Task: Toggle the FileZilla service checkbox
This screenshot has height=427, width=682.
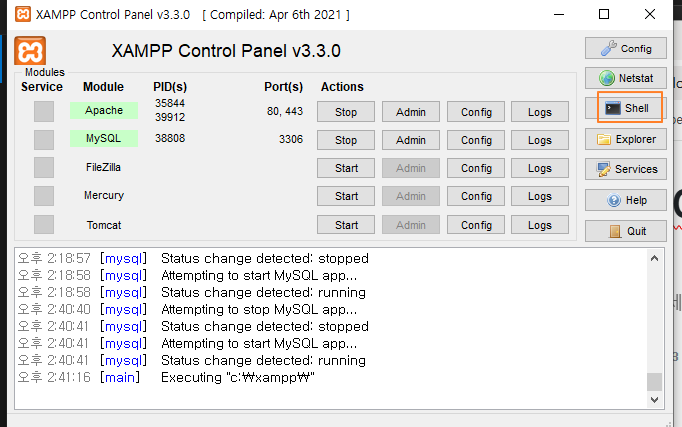Action: click(44, 167)
